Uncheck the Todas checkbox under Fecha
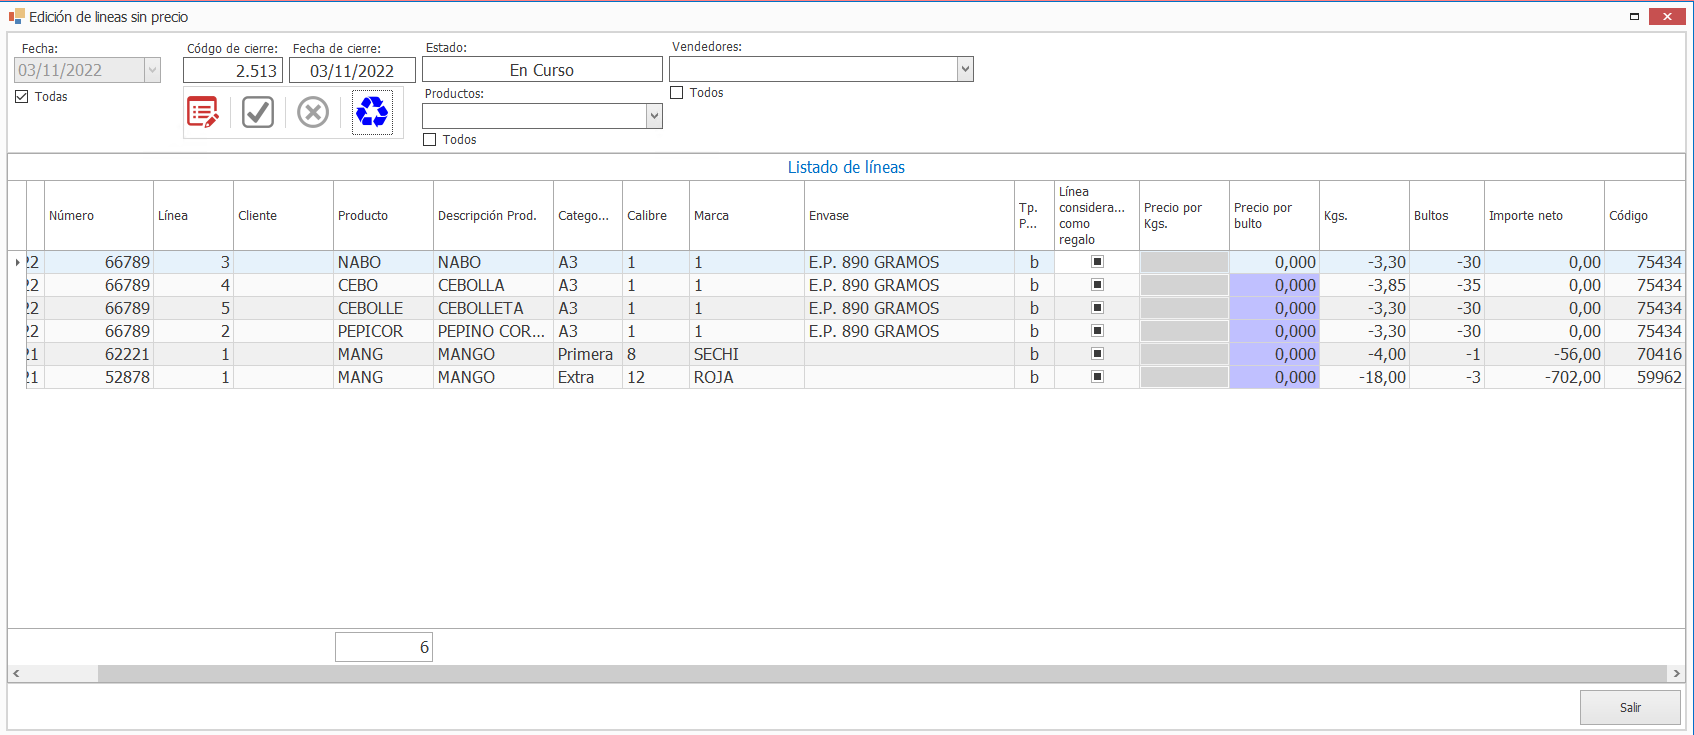The width and height of the screenshot is (1694, 735). tap(22, 97)
